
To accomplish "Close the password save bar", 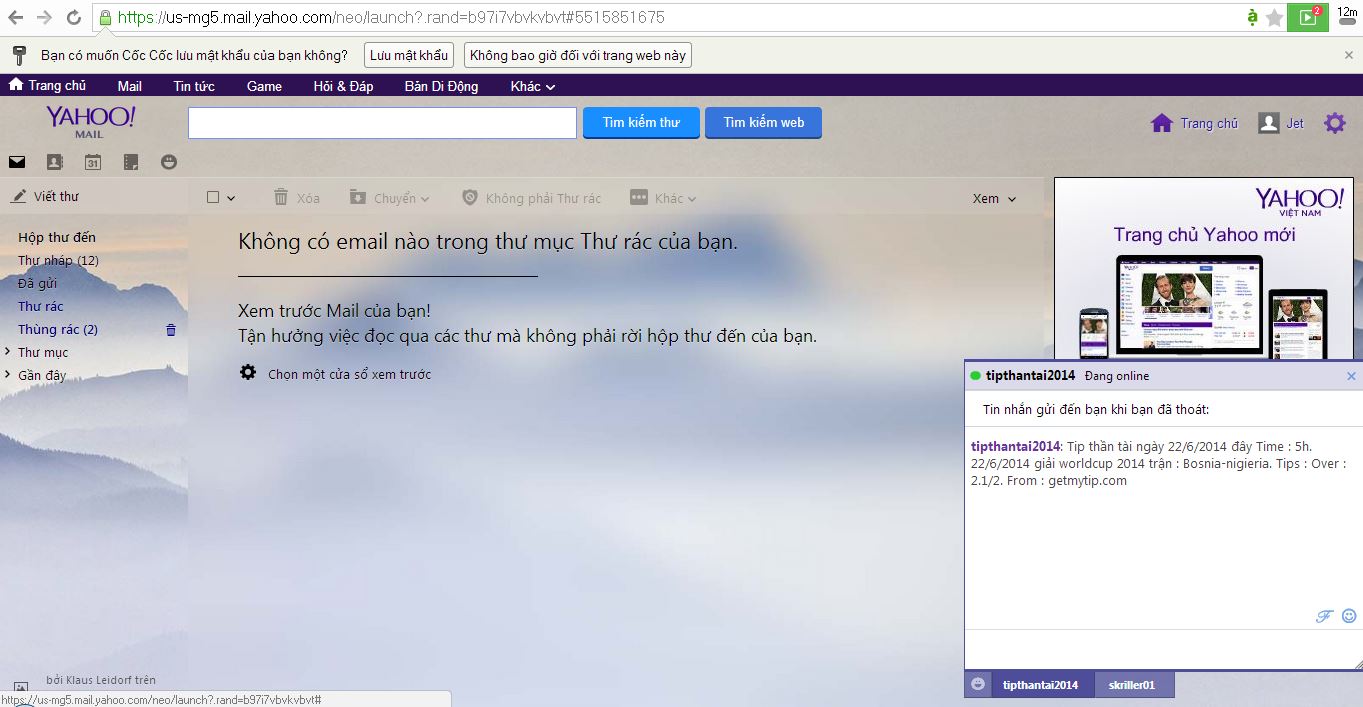I will [x=1349, y=55].
